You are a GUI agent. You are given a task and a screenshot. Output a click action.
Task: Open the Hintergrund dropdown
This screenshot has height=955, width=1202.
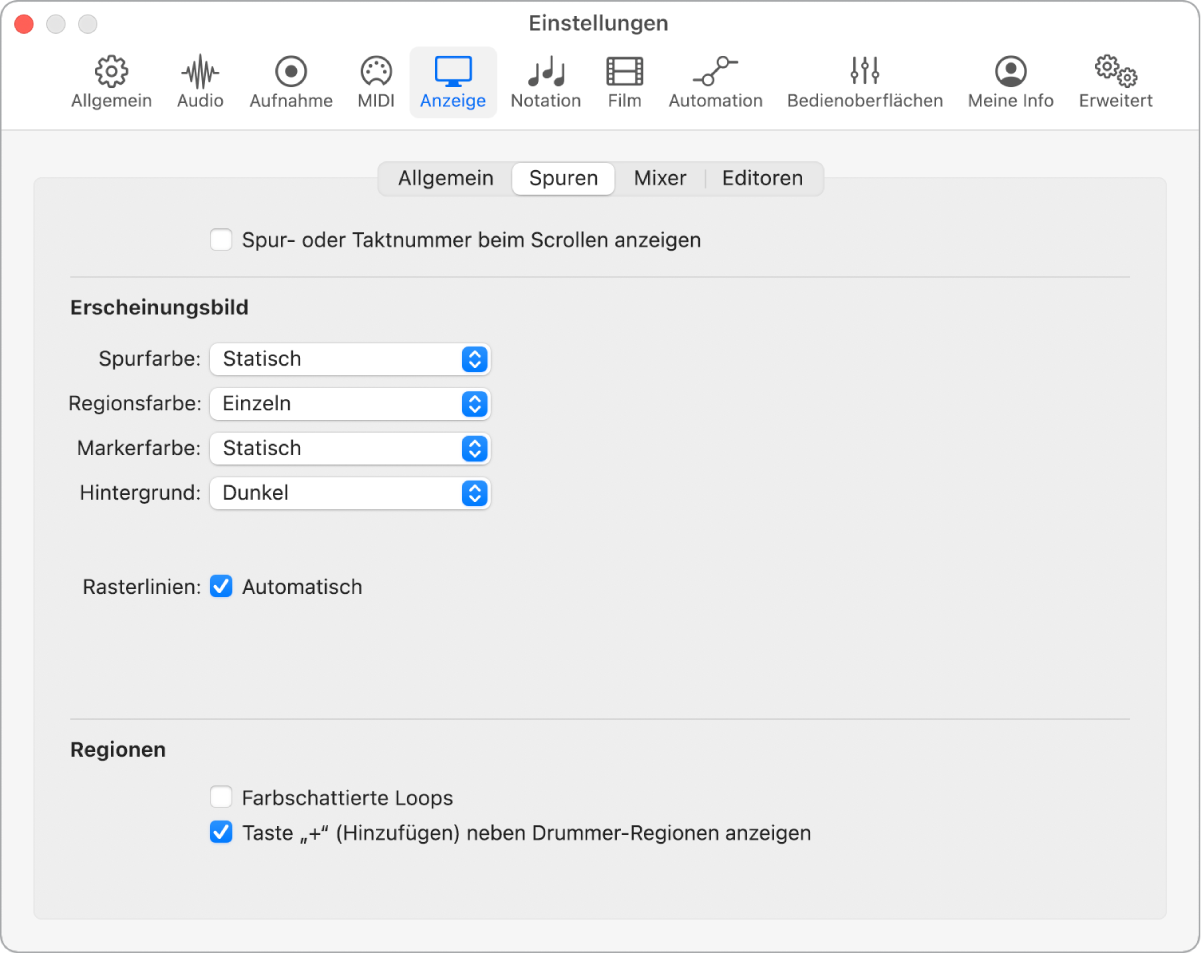pyautogui.click(x=350, y=493)
